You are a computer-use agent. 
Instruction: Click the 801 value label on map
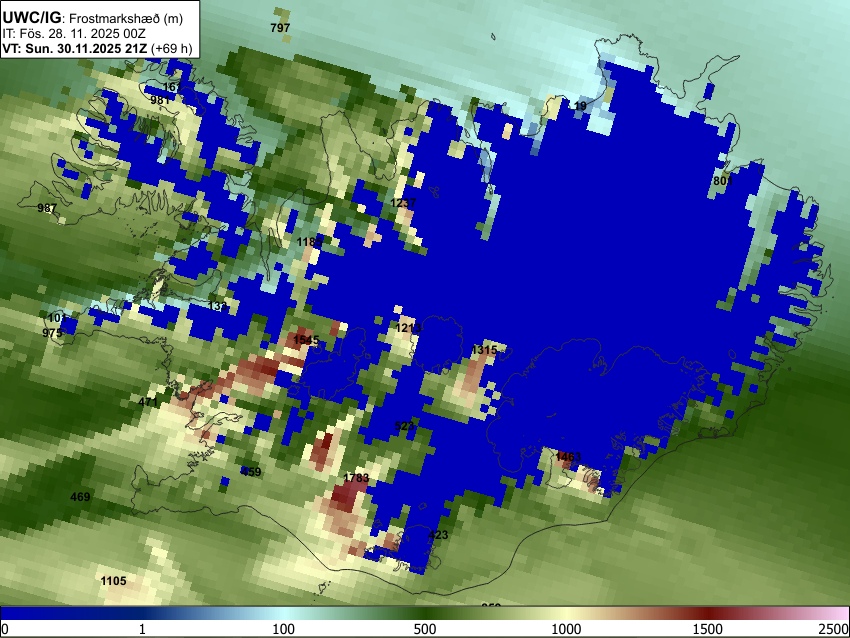(723, 181)
